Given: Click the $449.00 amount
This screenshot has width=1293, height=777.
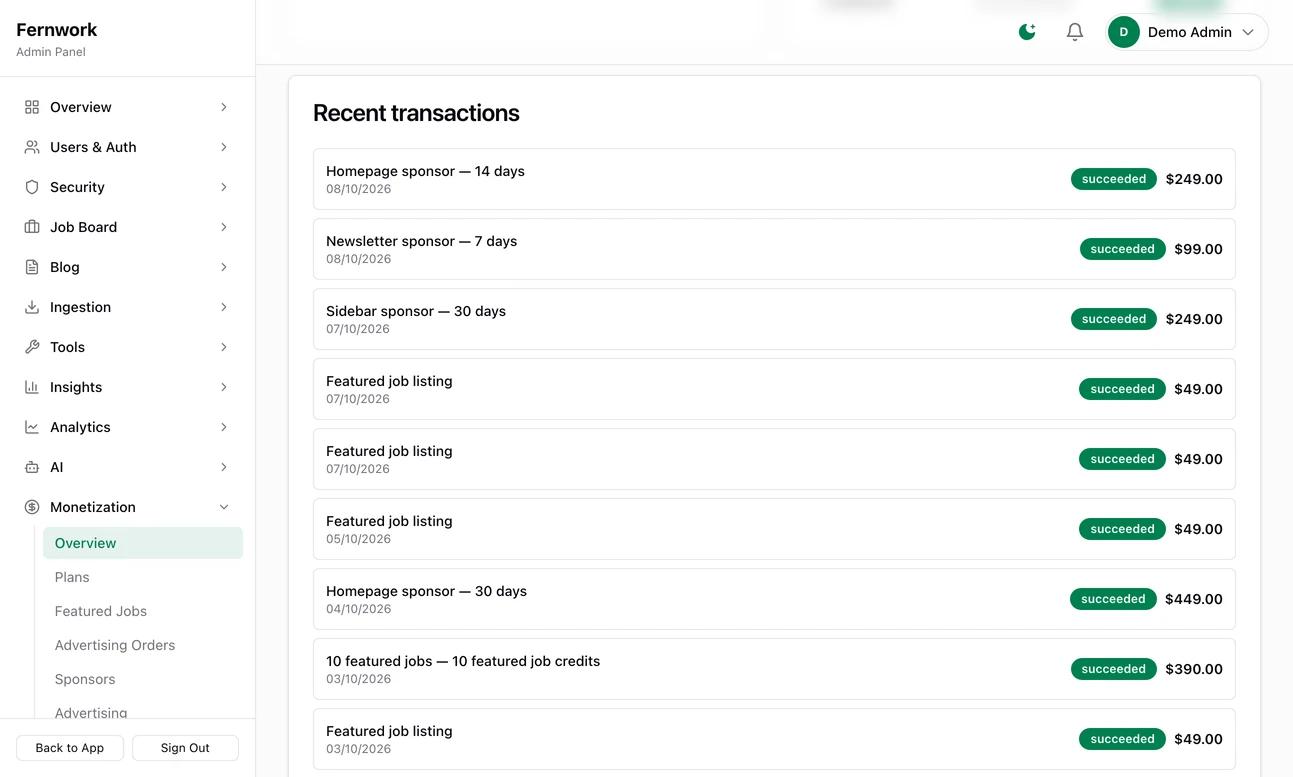Looking at the screenshot, I should click(1194, 599).
